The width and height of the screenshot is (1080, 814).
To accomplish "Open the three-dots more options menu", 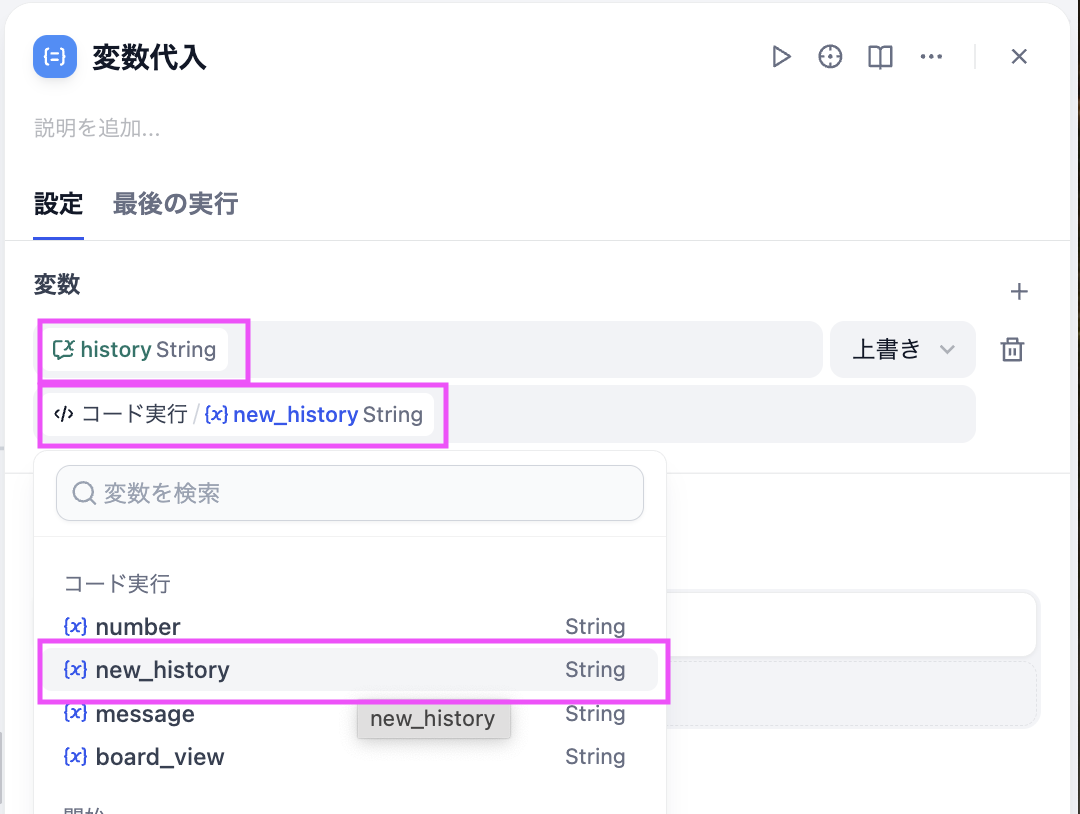I will click(x=931, y=57).
